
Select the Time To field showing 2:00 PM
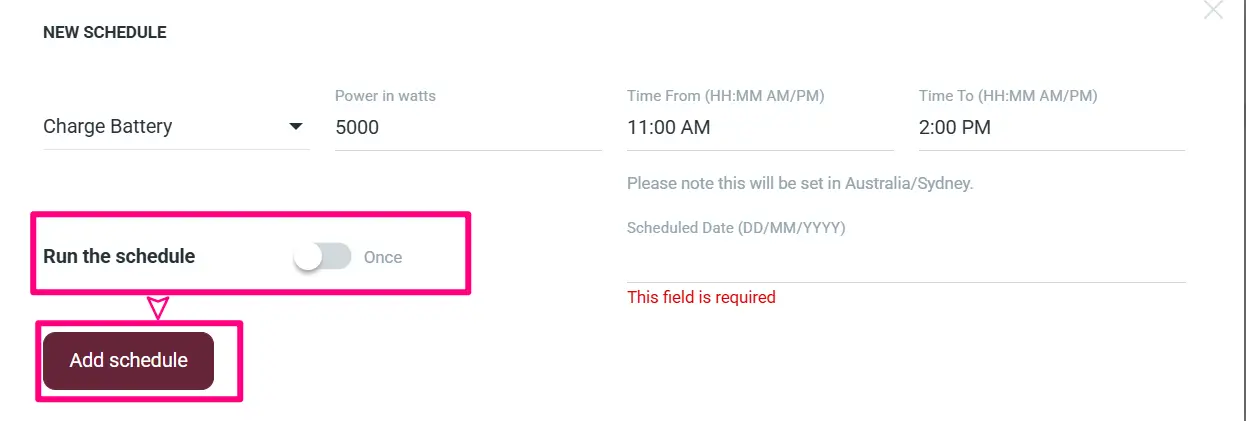click(1052, 127)
